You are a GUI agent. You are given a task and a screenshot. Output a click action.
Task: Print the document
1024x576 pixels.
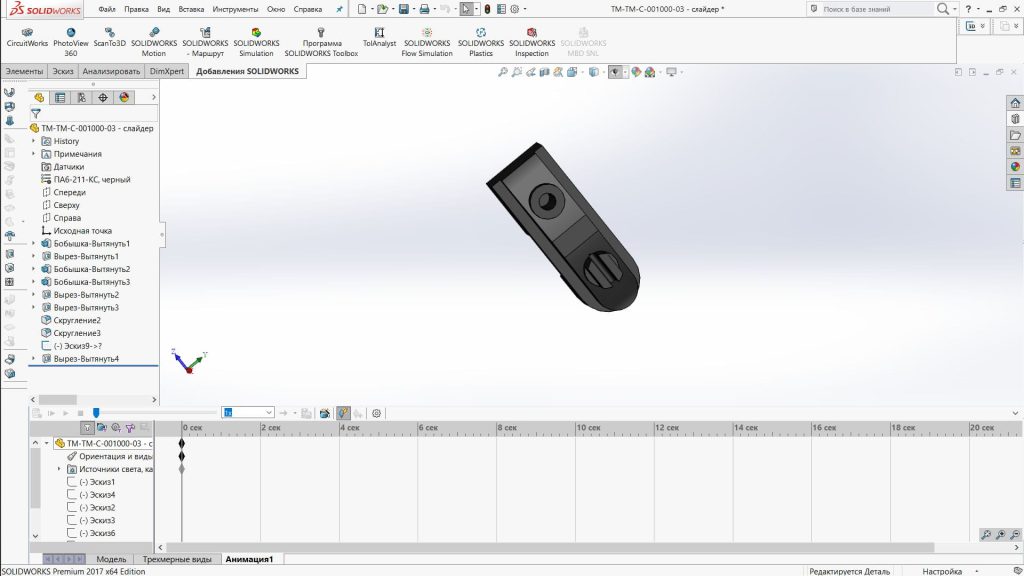pos(424,9)
